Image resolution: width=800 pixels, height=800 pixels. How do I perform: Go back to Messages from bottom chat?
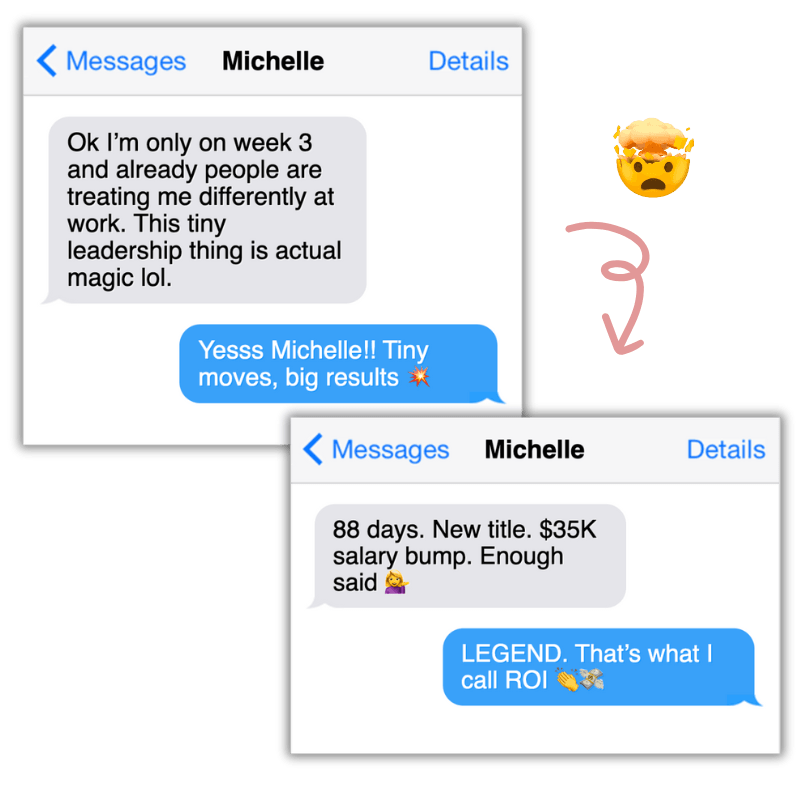click(390, 450)
